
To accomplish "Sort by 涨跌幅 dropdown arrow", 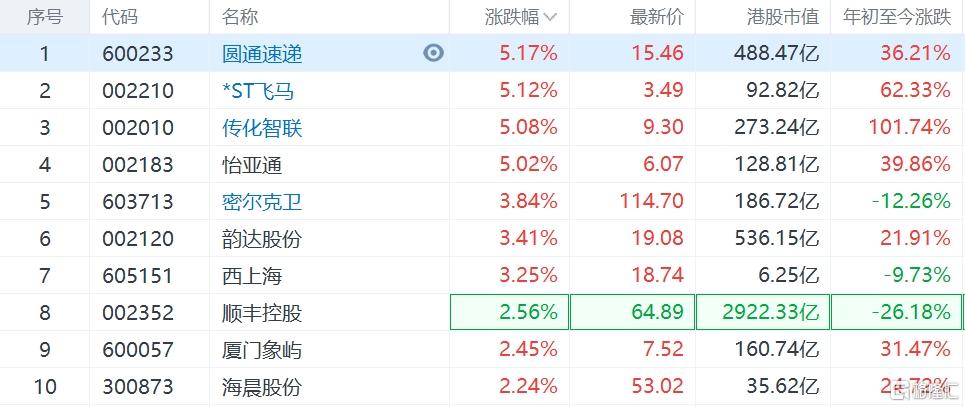I will point(551,18).
